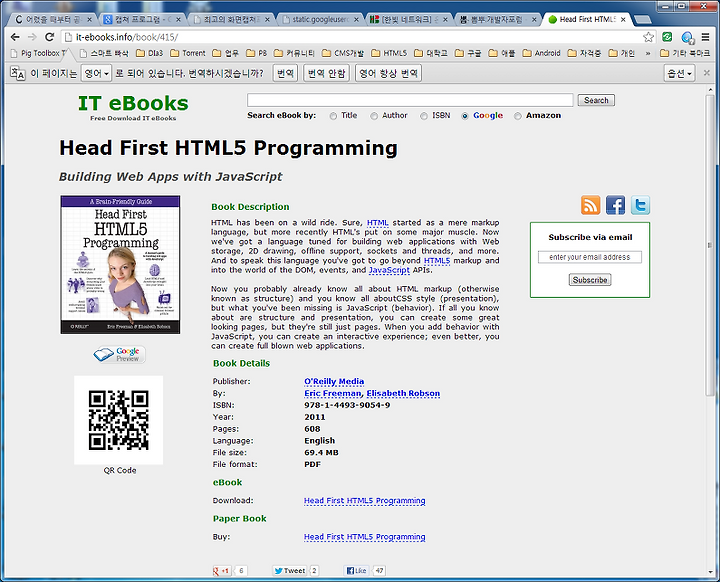Image resolution: width=720 pixels, height=582 pixels.
Task: Click the Download Head First HTML5 Programming link
Action: click(x=365, y=500)
